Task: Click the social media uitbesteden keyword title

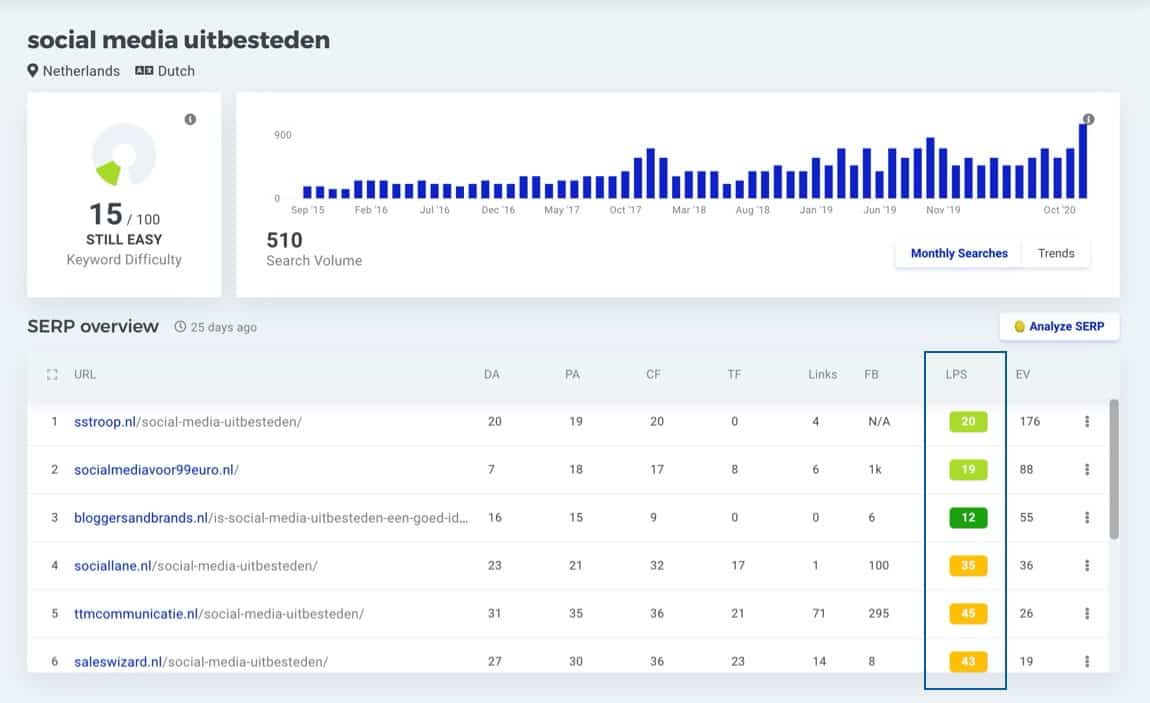Action: (178, 40)
